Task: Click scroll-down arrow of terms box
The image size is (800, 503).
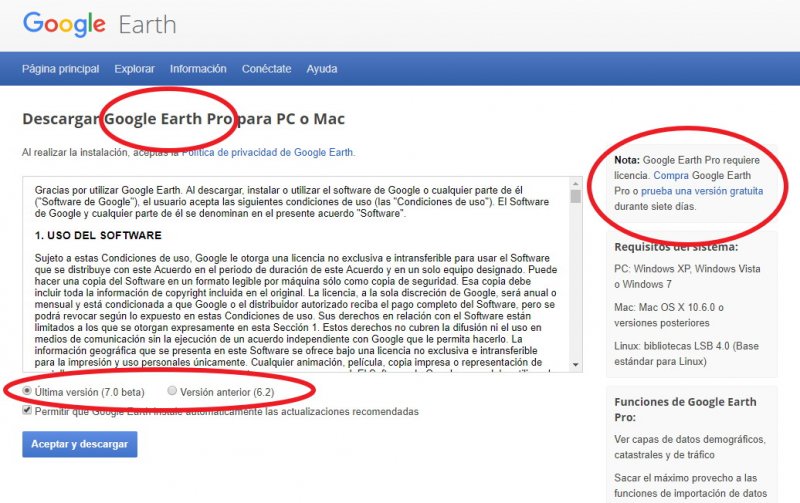Action: coord(576,364)
